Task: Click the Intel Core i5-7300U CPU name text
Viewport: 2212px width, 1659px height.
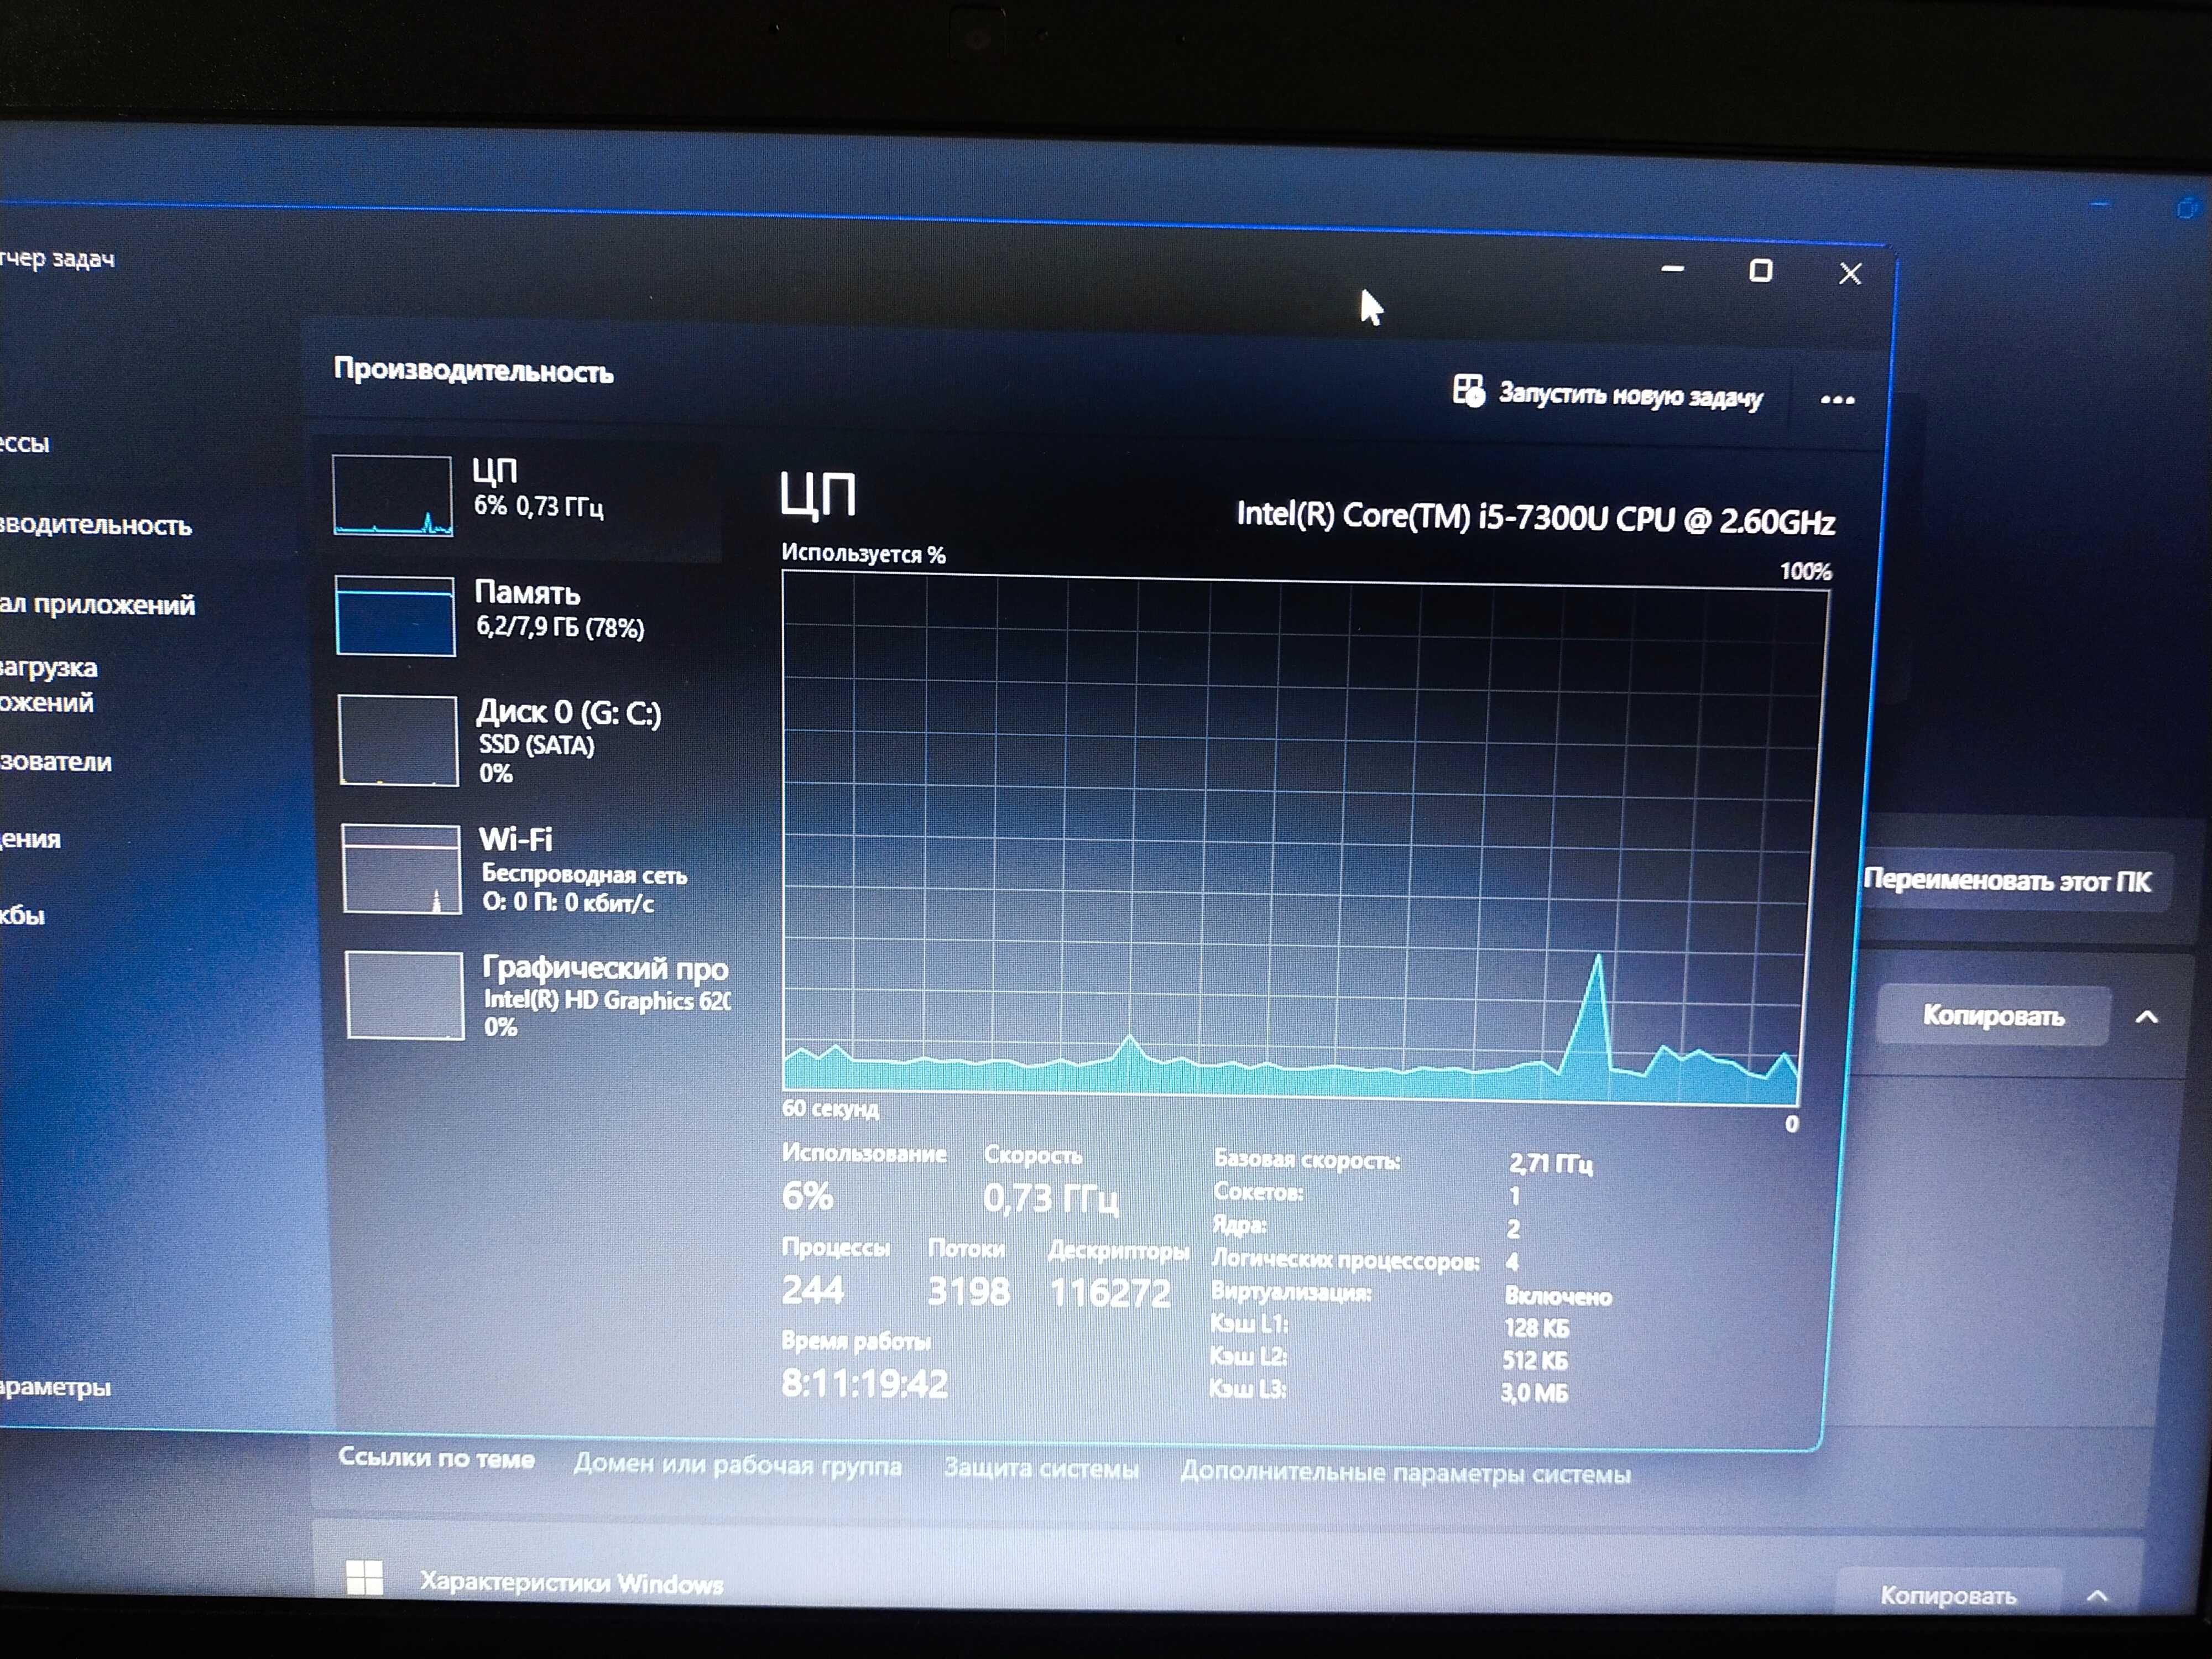Action: click(1535, 518)
